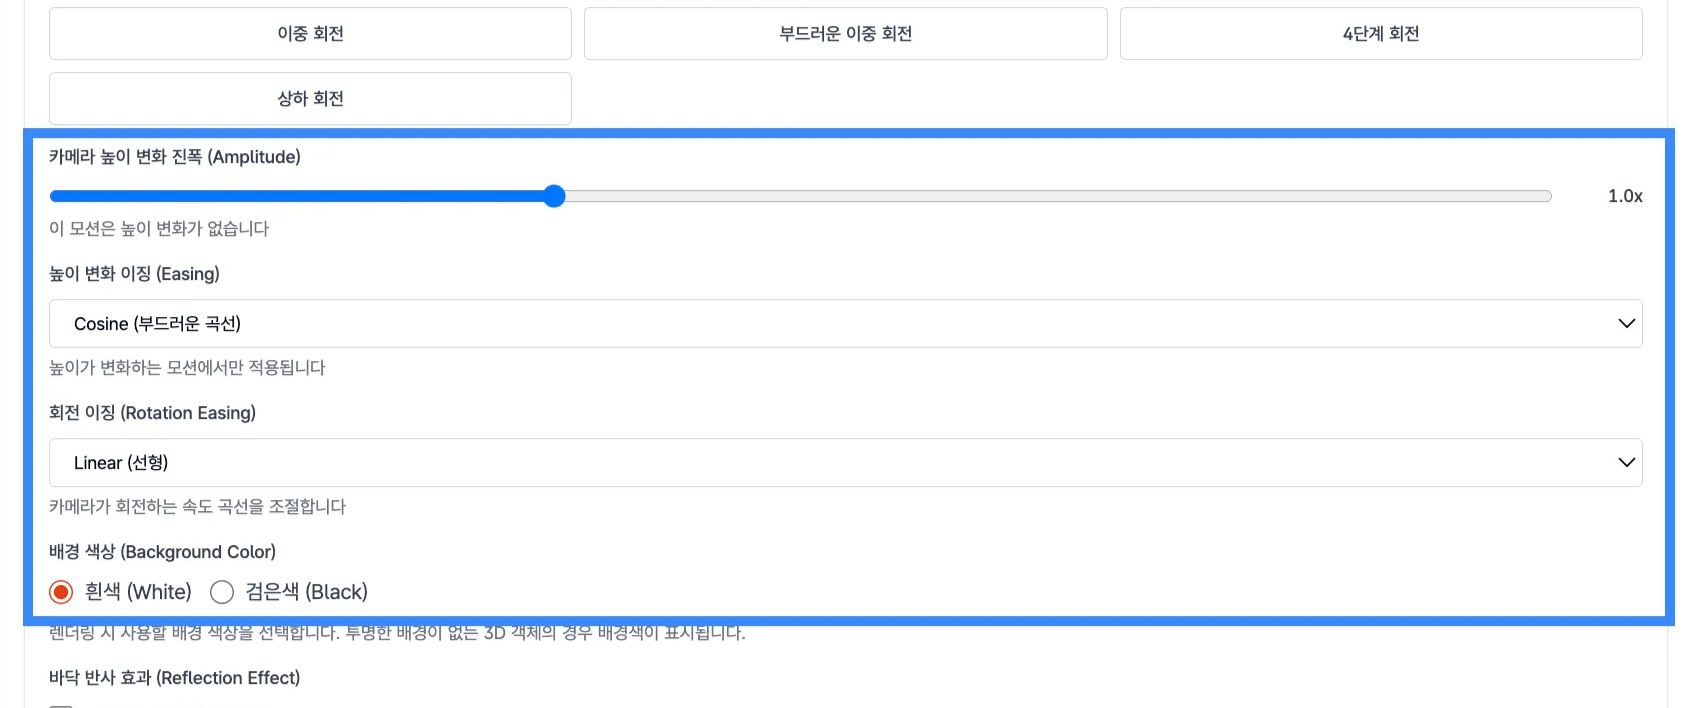The height and width of the screenshot is (708, 1684).
Task: Open the rotation easing dropdown showing Linear
Action: tap(845, 462)
